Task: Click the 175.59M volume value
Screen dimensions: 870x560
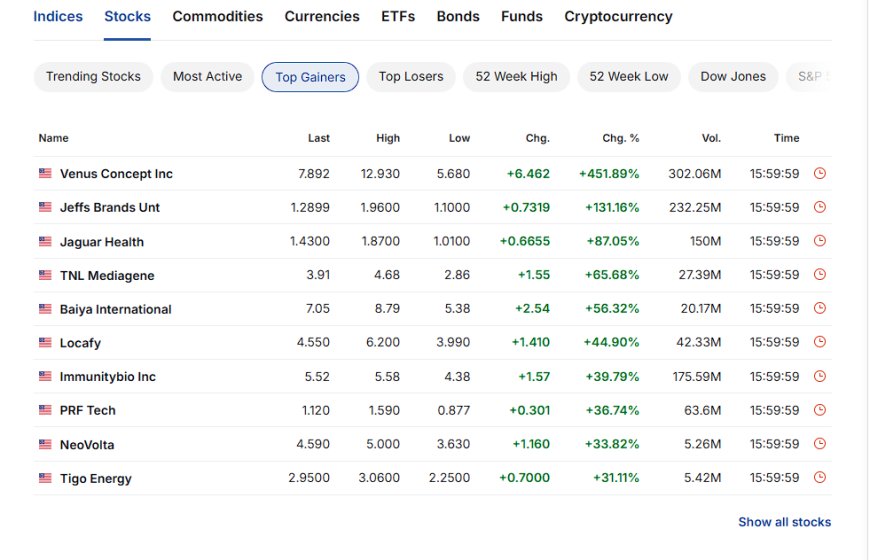Action: [697, 377]
